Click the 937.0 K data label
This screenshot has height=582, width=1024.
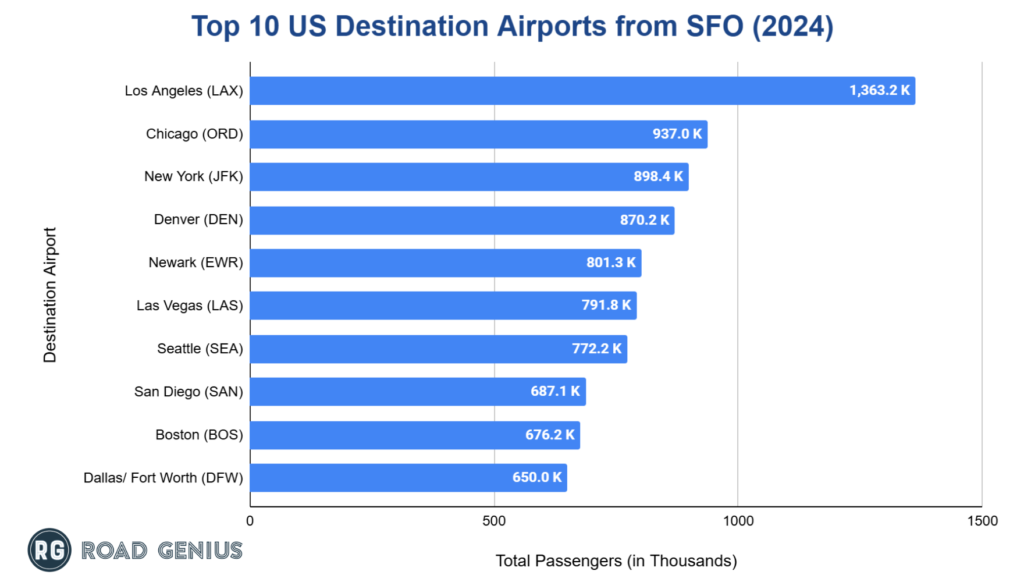[676, 134]
